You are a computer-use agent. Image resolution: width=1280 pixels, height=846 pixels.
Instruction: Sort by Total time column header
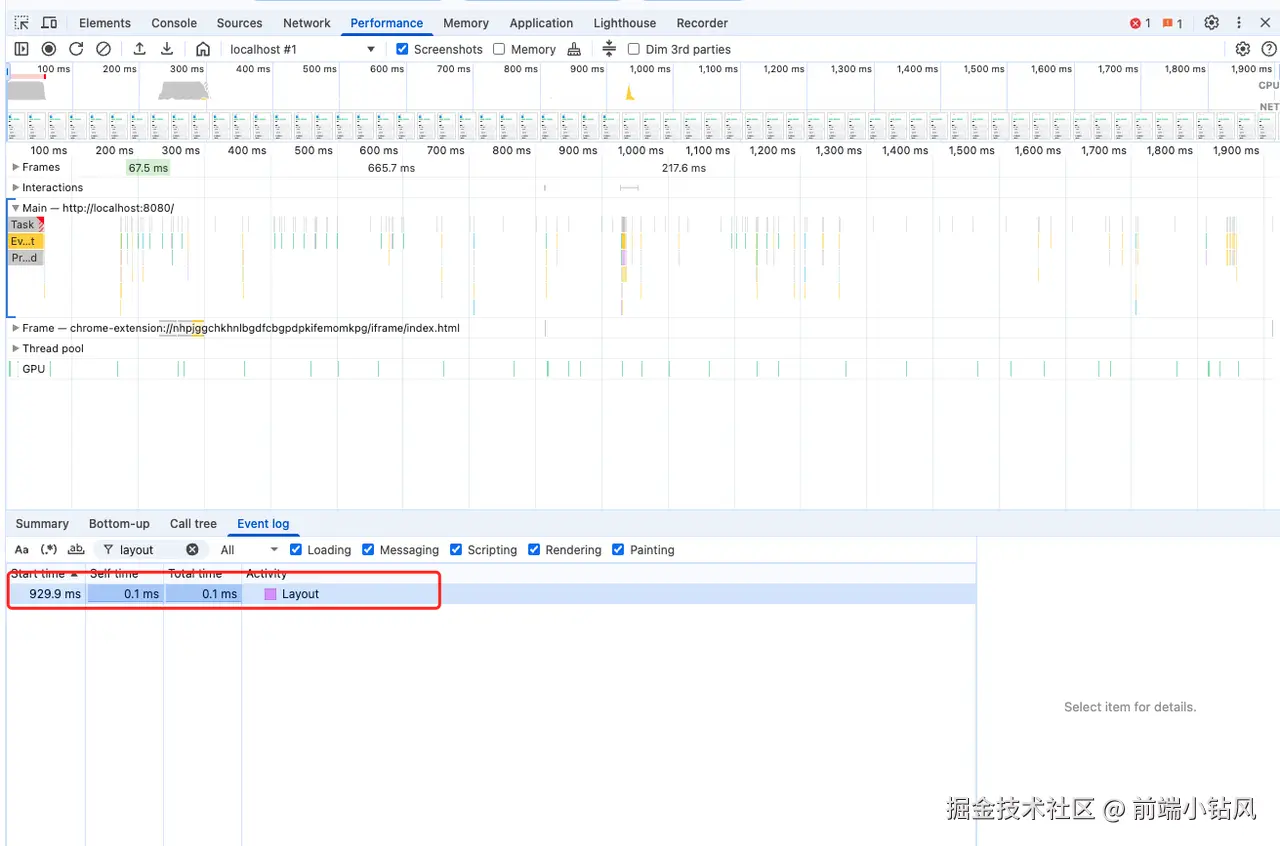point(202,573)
